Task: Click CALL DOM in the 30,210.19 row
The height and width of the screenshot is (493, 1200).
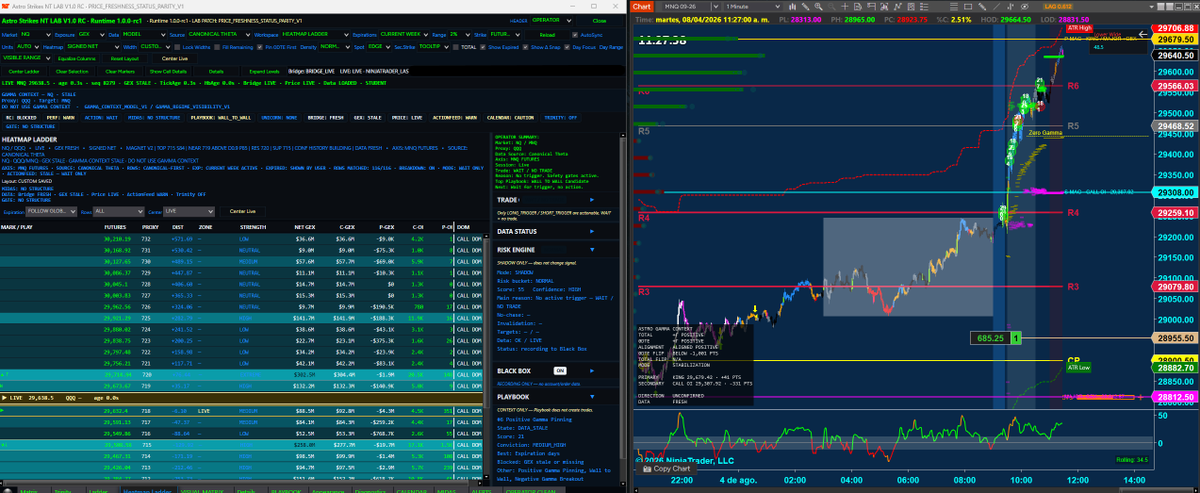Action: click(x=470, y=240)
